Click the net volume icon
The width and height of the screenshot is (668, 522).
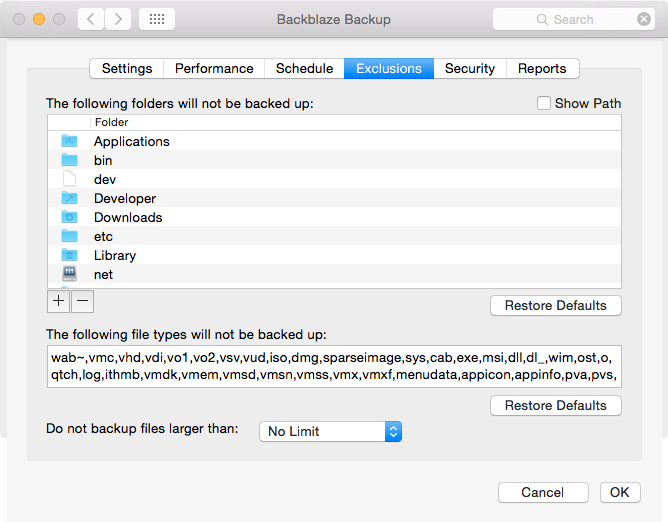point(69,274)
